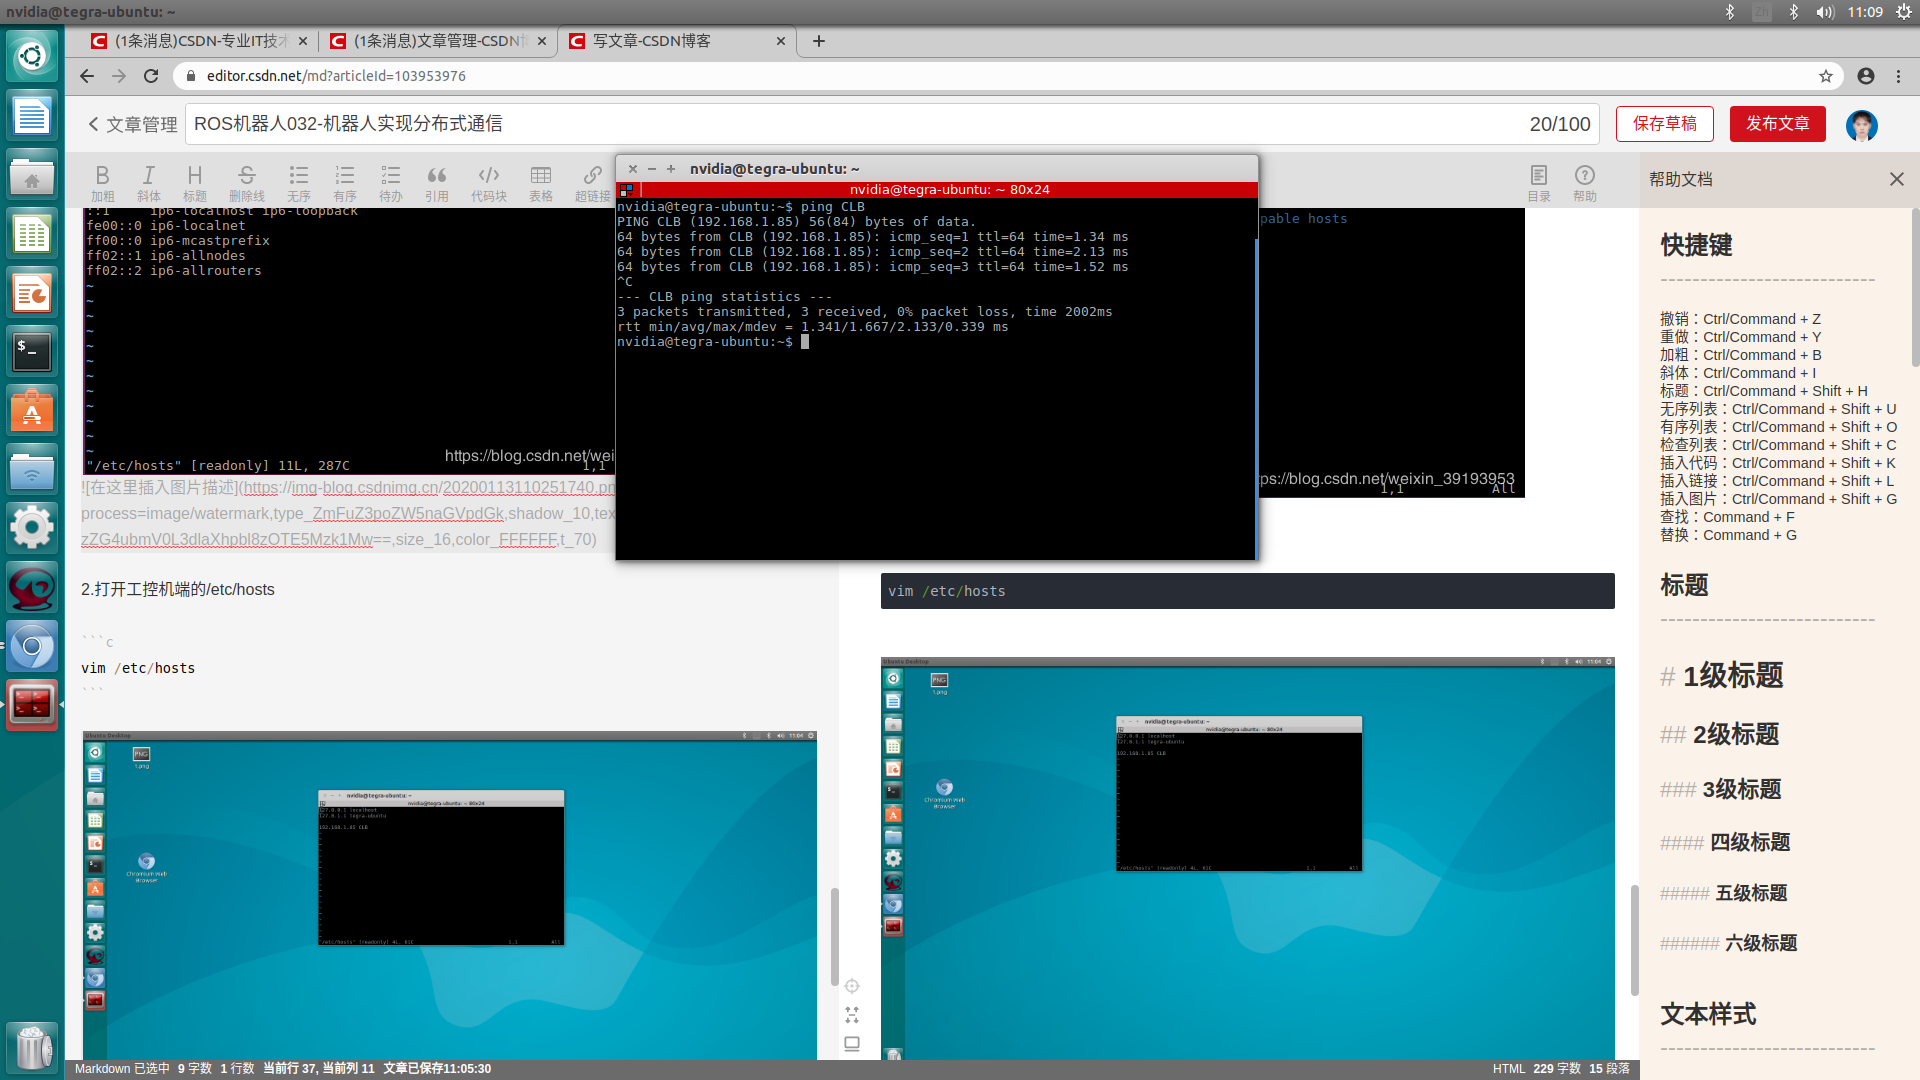Switch to CSDN-专业IT技术 browser tab

pyautogui.click(x=200, y=41)
